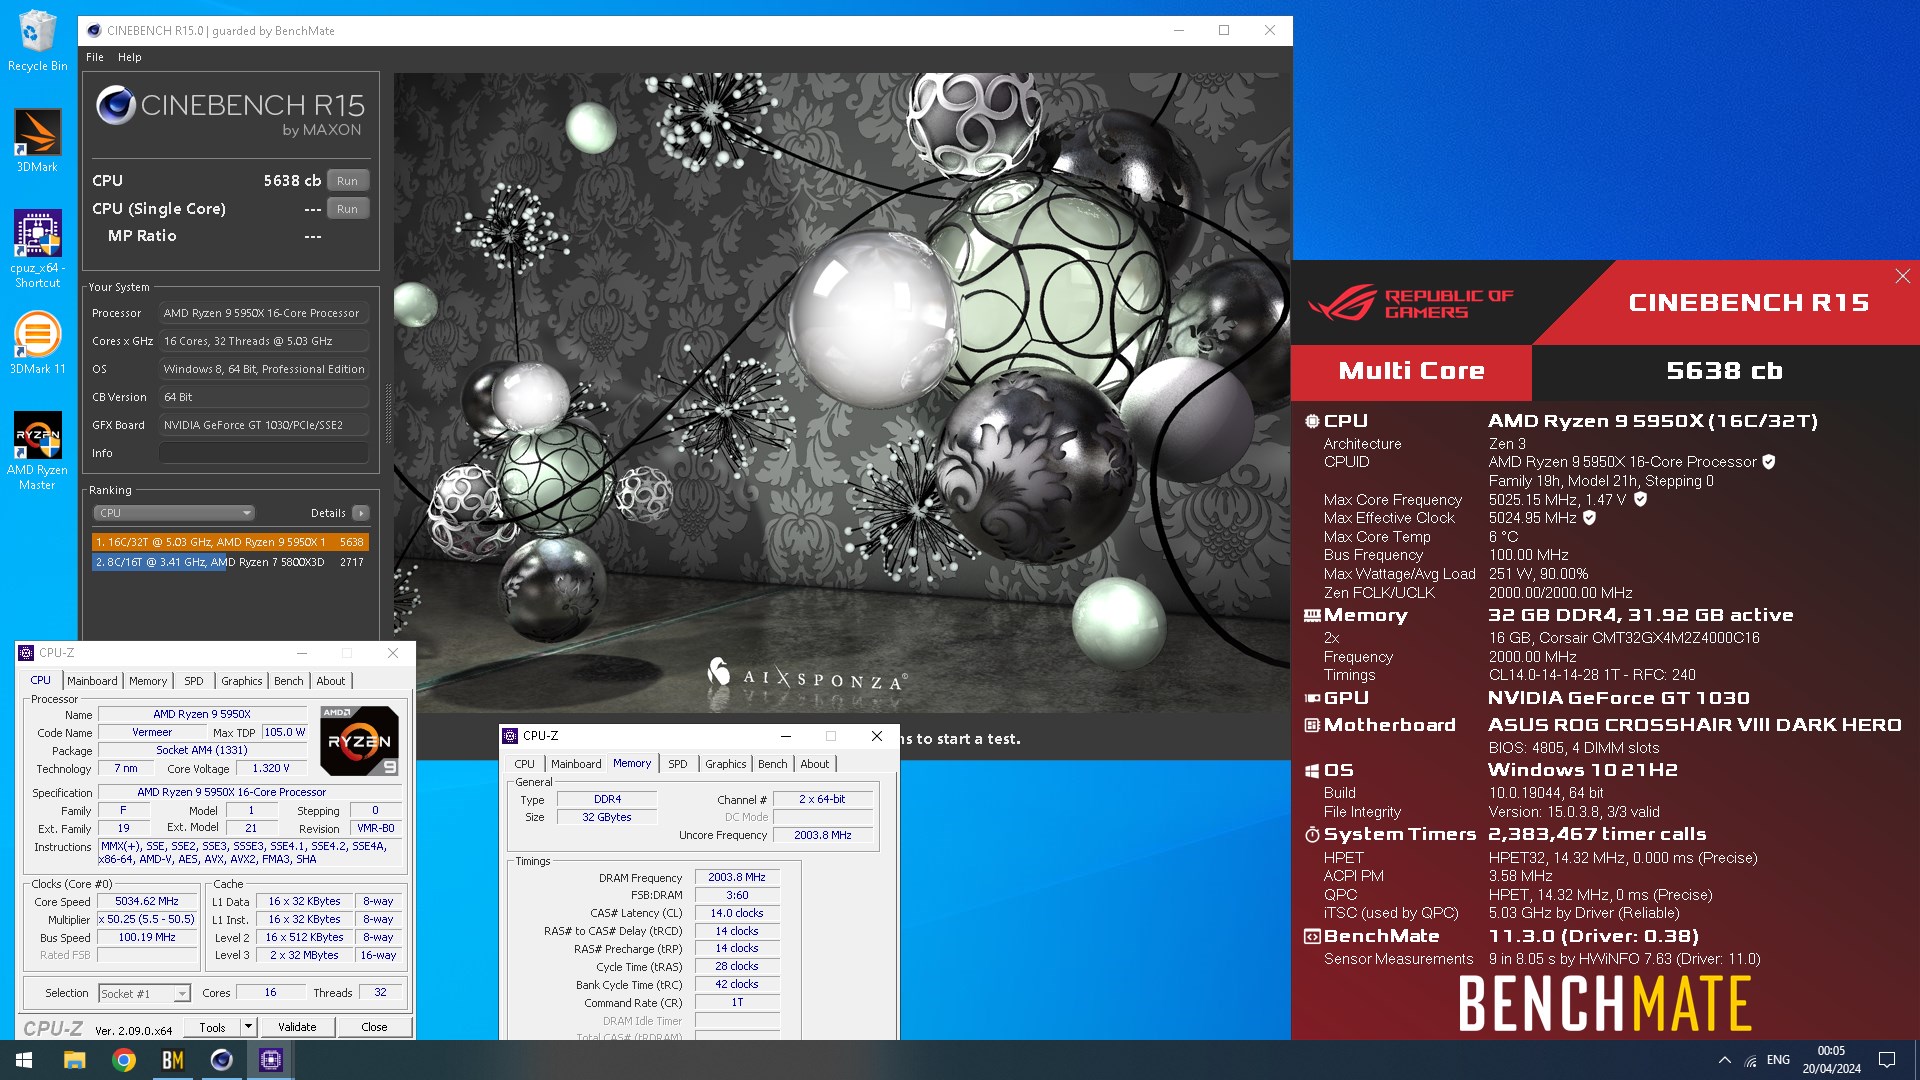
Task: Close the CPU-Z Memory window
Action: 877,736
